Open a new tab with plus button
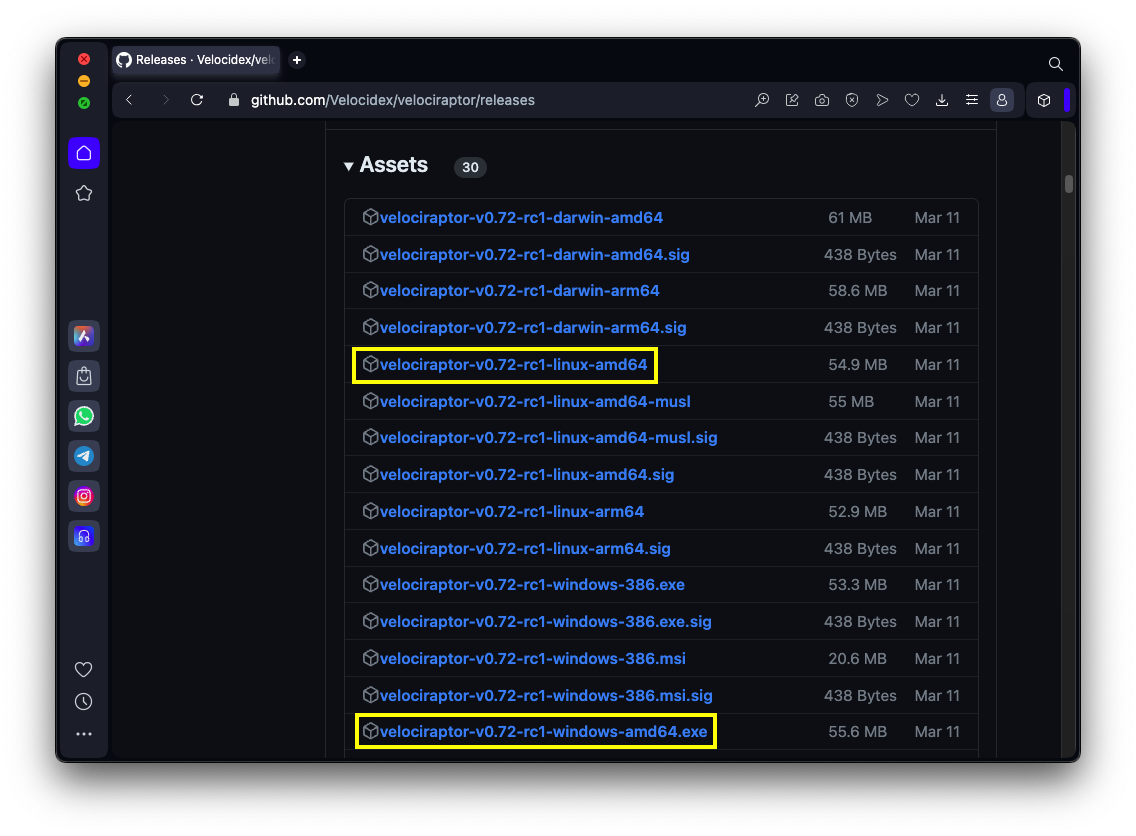 (296, 60)
